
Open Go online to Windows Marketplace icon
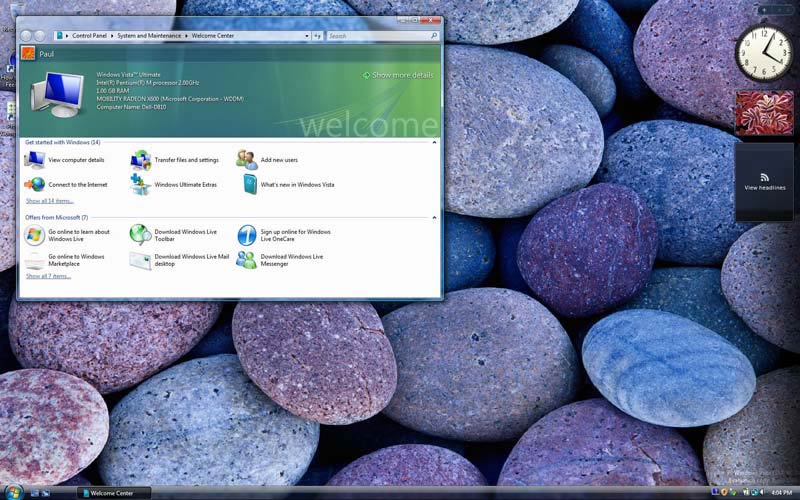pyautogui.click(x=34, y=260)
